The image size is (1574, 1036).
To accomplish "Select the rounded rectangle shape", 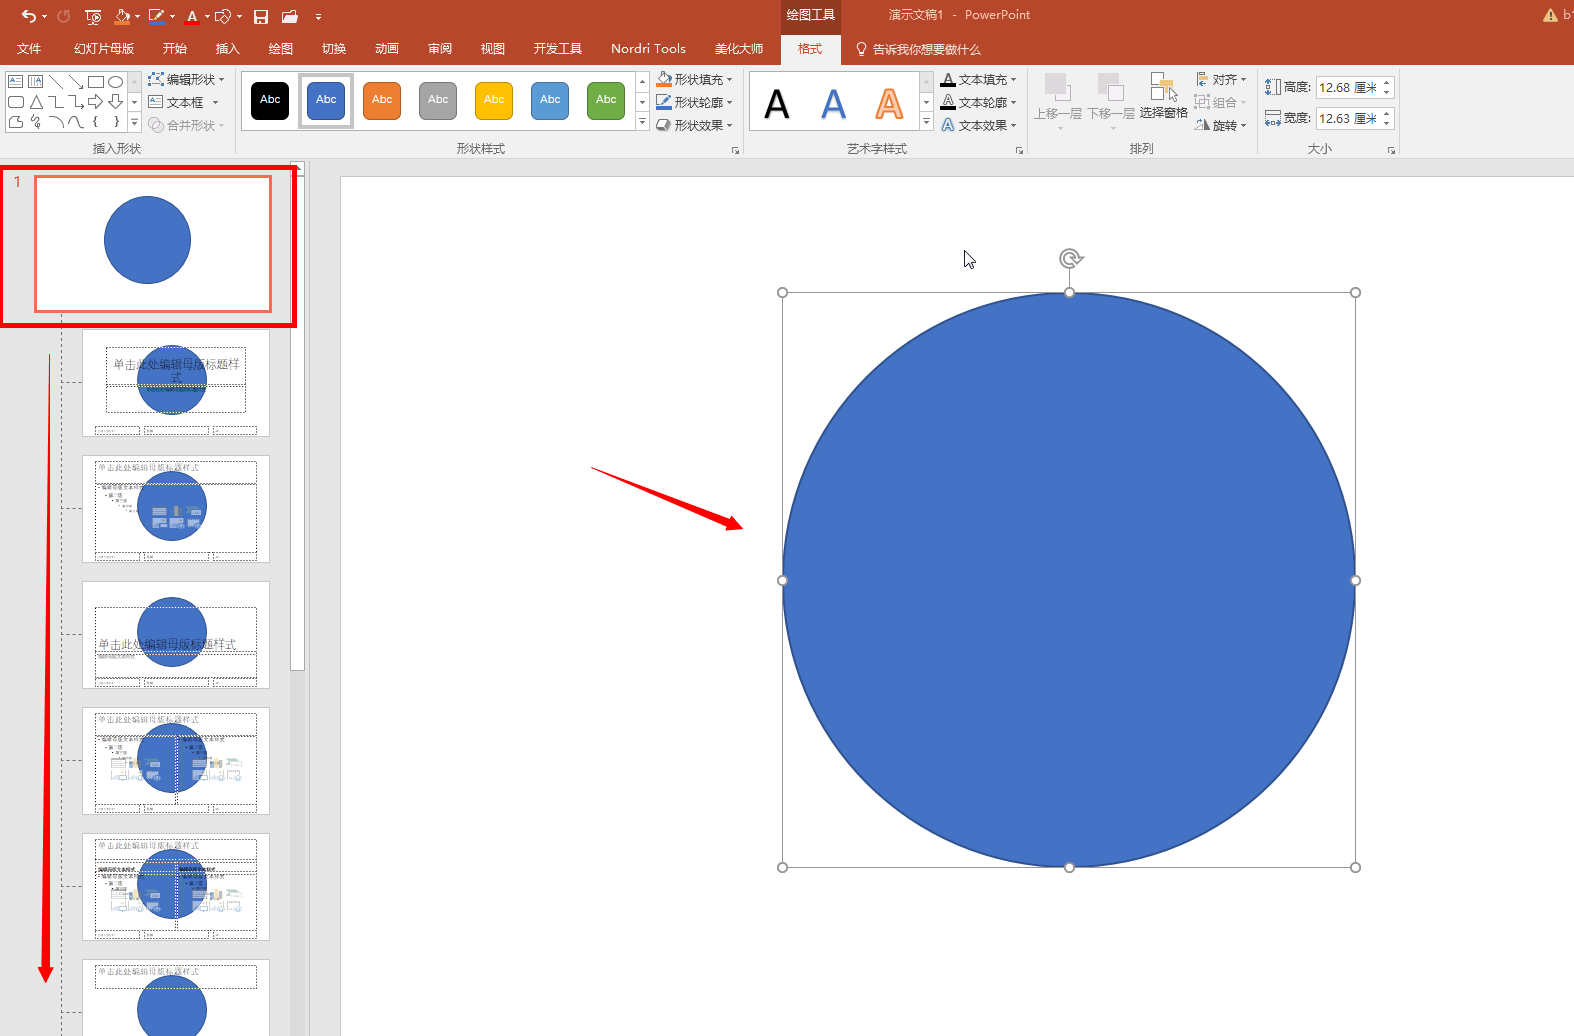I will click(16, 102).
